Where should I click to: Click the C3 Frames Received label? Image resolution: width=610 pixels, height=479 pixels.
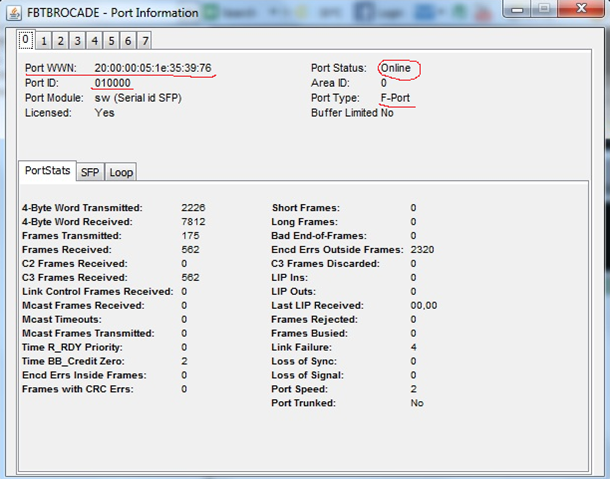coord(75,278)
